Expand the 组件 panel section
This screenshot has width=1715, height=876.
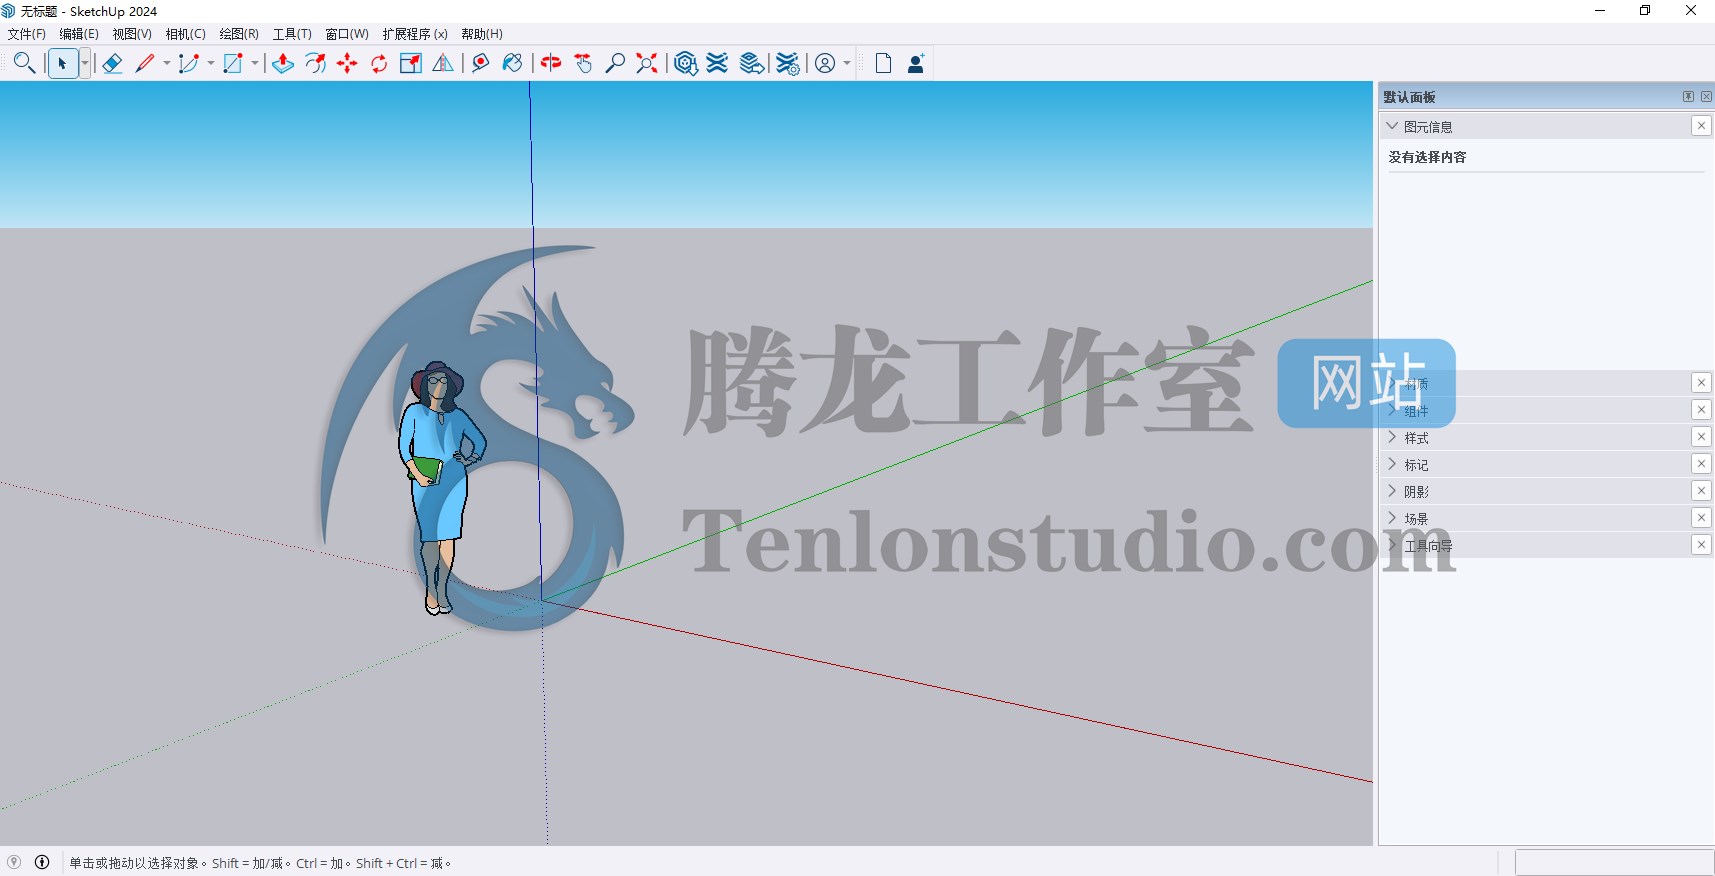coord(1392,410)
